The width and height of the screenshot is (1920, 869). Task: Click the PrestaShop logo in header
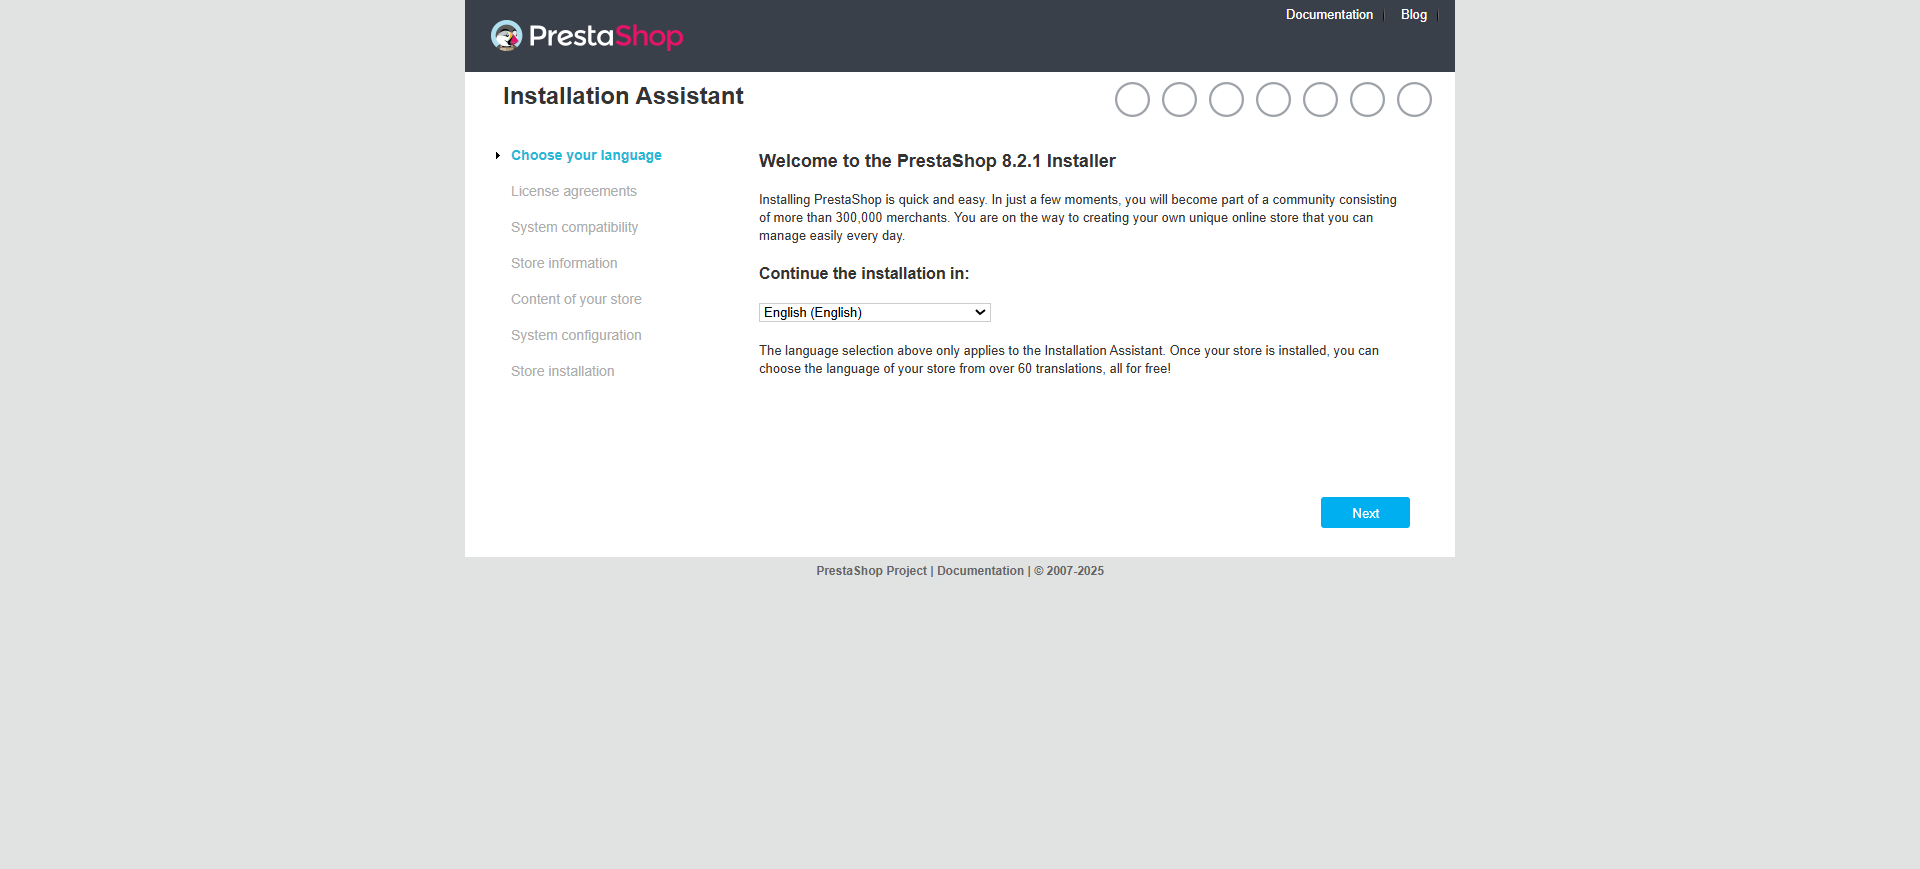click(587, 36)
